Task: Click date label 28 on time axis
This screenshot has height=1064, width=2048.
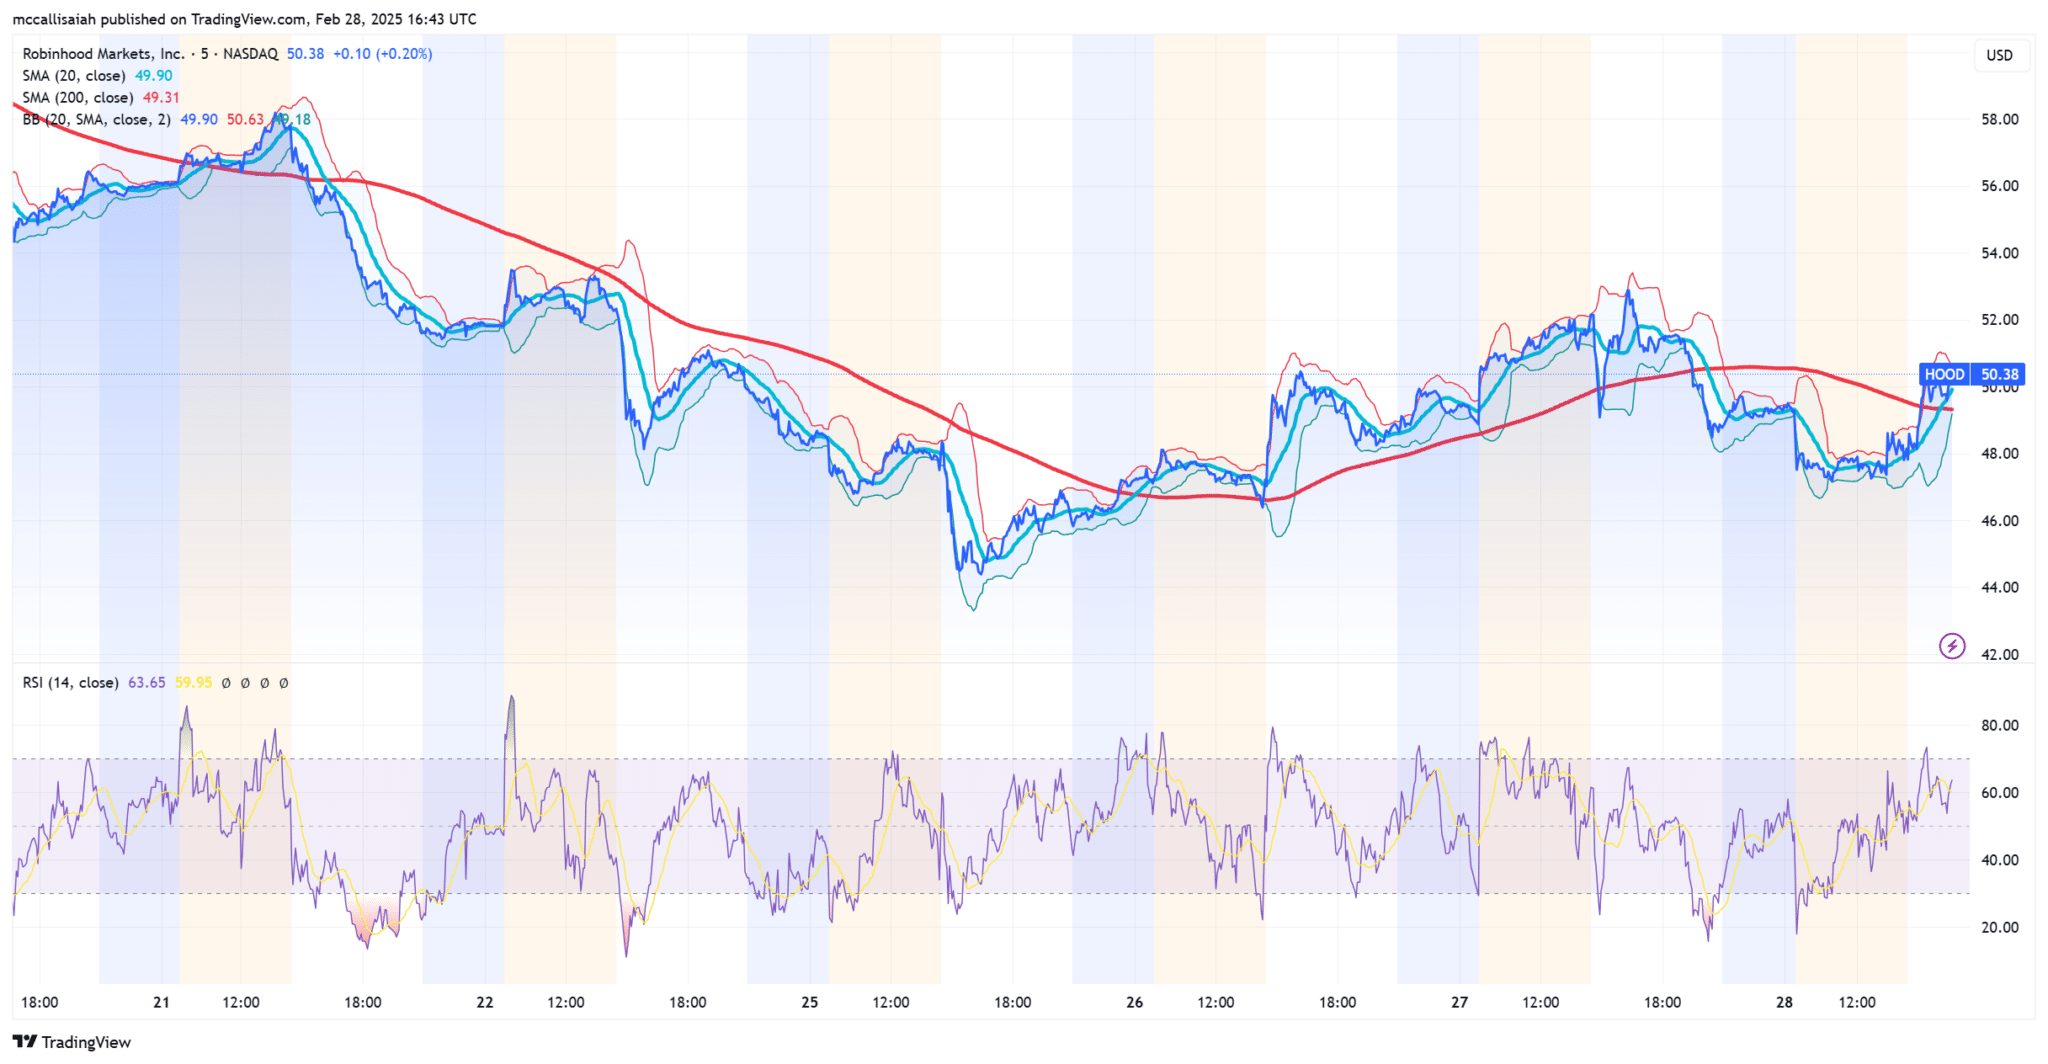Action: (x=1784, y=1003)
